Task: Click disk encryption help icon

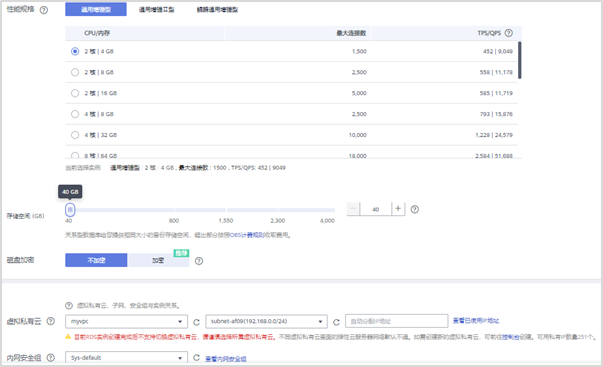Action: (199, 261)
